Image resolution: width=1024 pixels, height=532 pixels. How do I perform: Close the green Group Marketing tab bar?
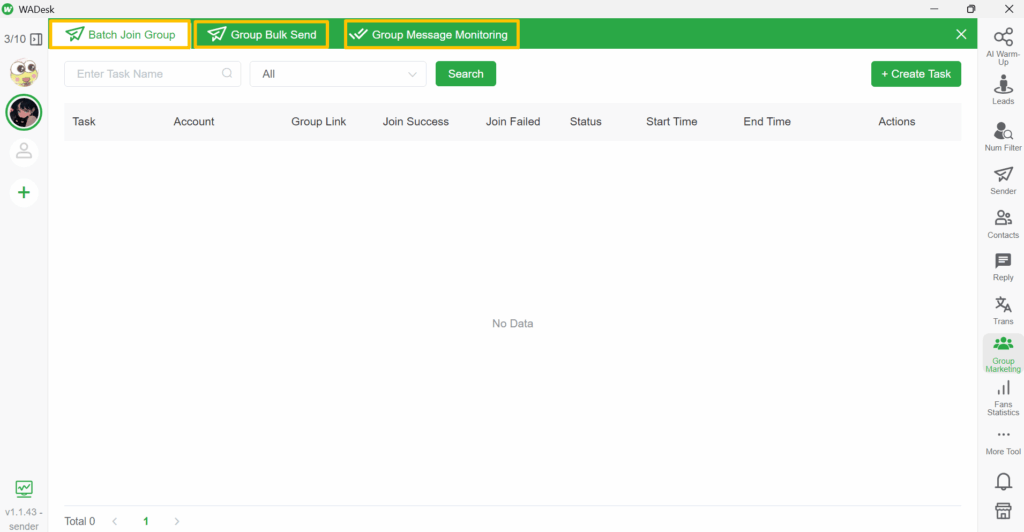[961, 34]
